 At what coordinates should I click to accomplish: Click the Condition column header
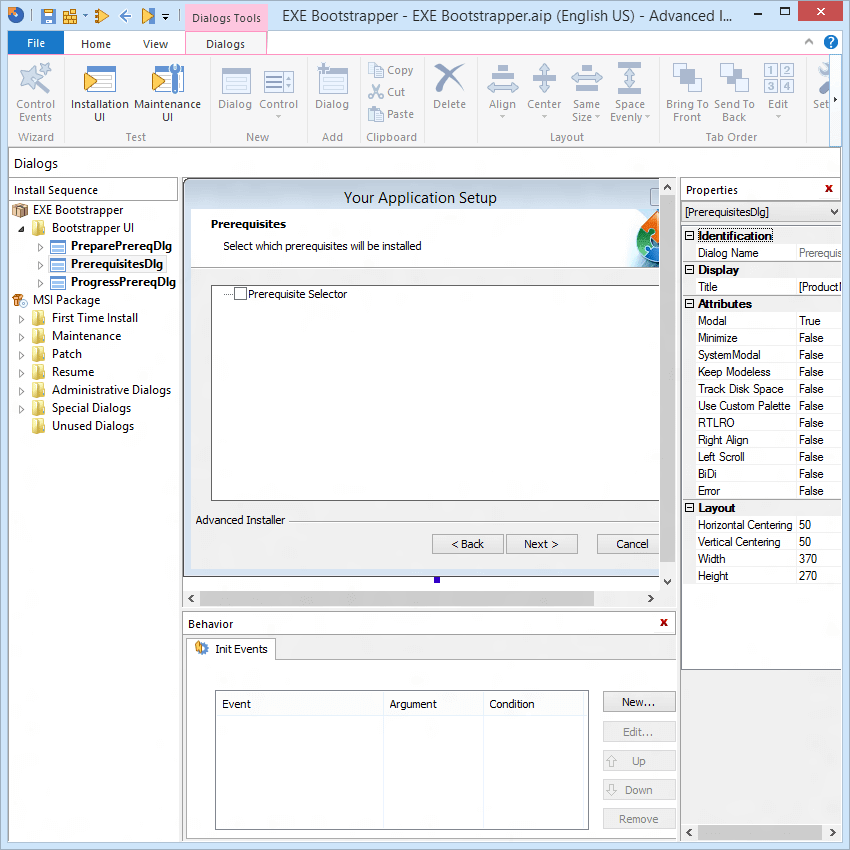[x=534, y=704]
